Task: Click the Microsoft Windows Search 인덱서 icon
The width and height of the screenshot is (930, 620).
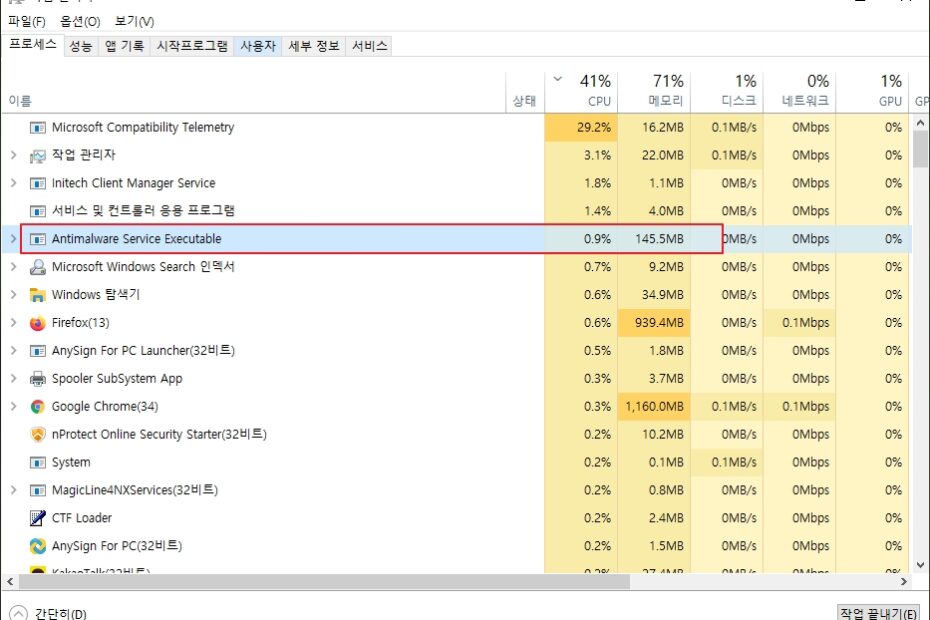Action: (37, 267)
